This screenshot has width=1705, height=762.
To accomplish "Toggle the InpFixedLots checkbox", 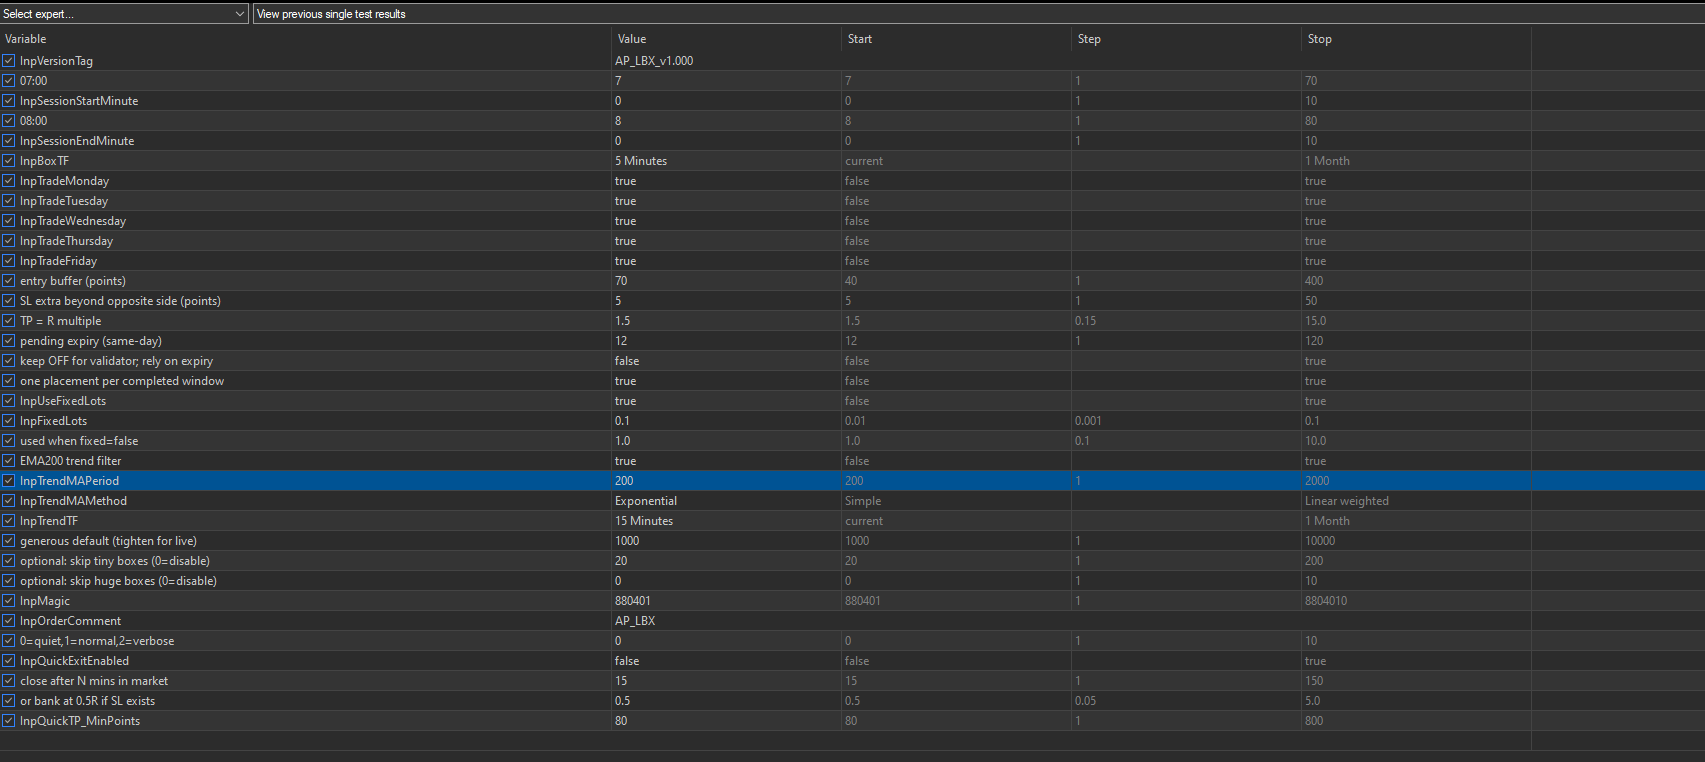I will pos(9,421).
